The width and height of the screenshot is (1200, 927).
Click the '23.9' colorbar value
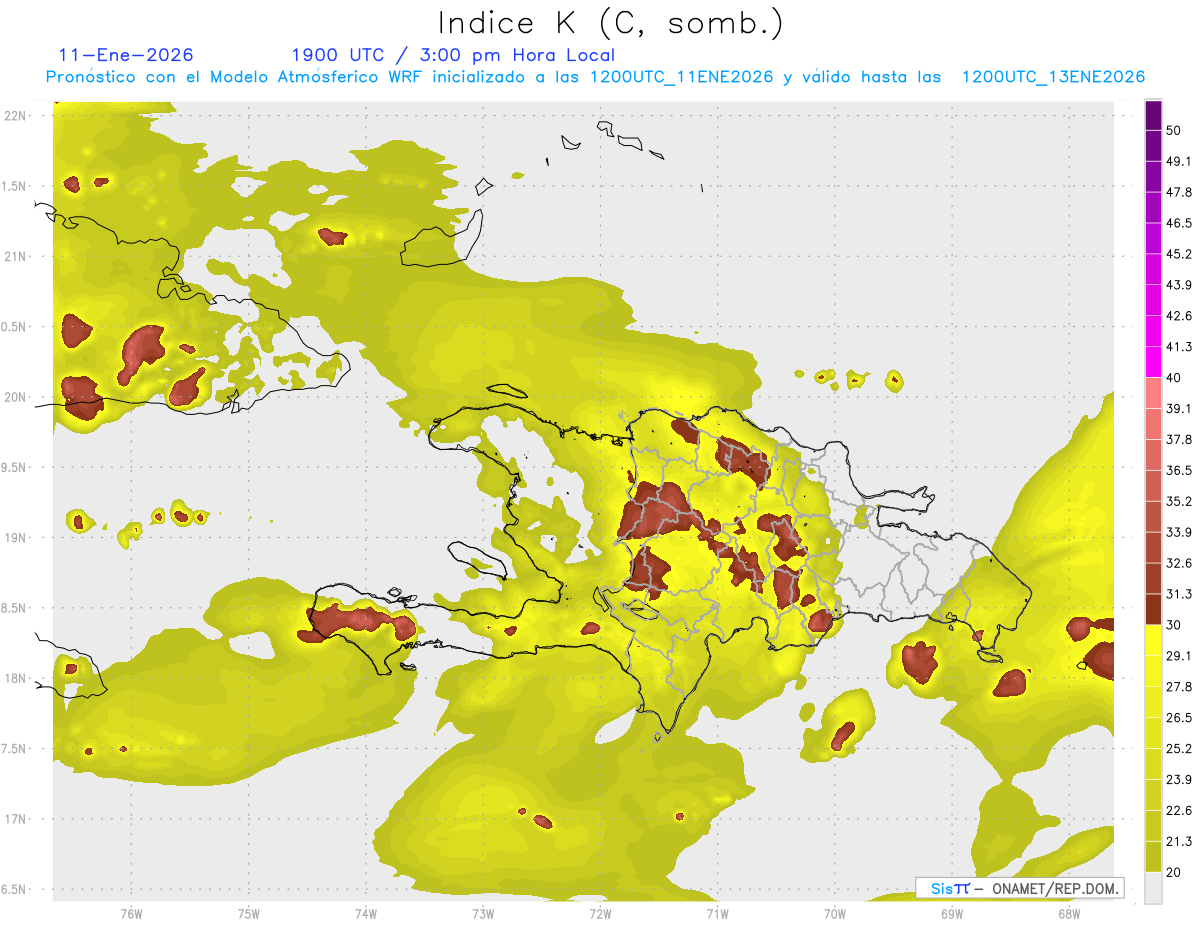pyautogui.click(x=1179, y=780)
